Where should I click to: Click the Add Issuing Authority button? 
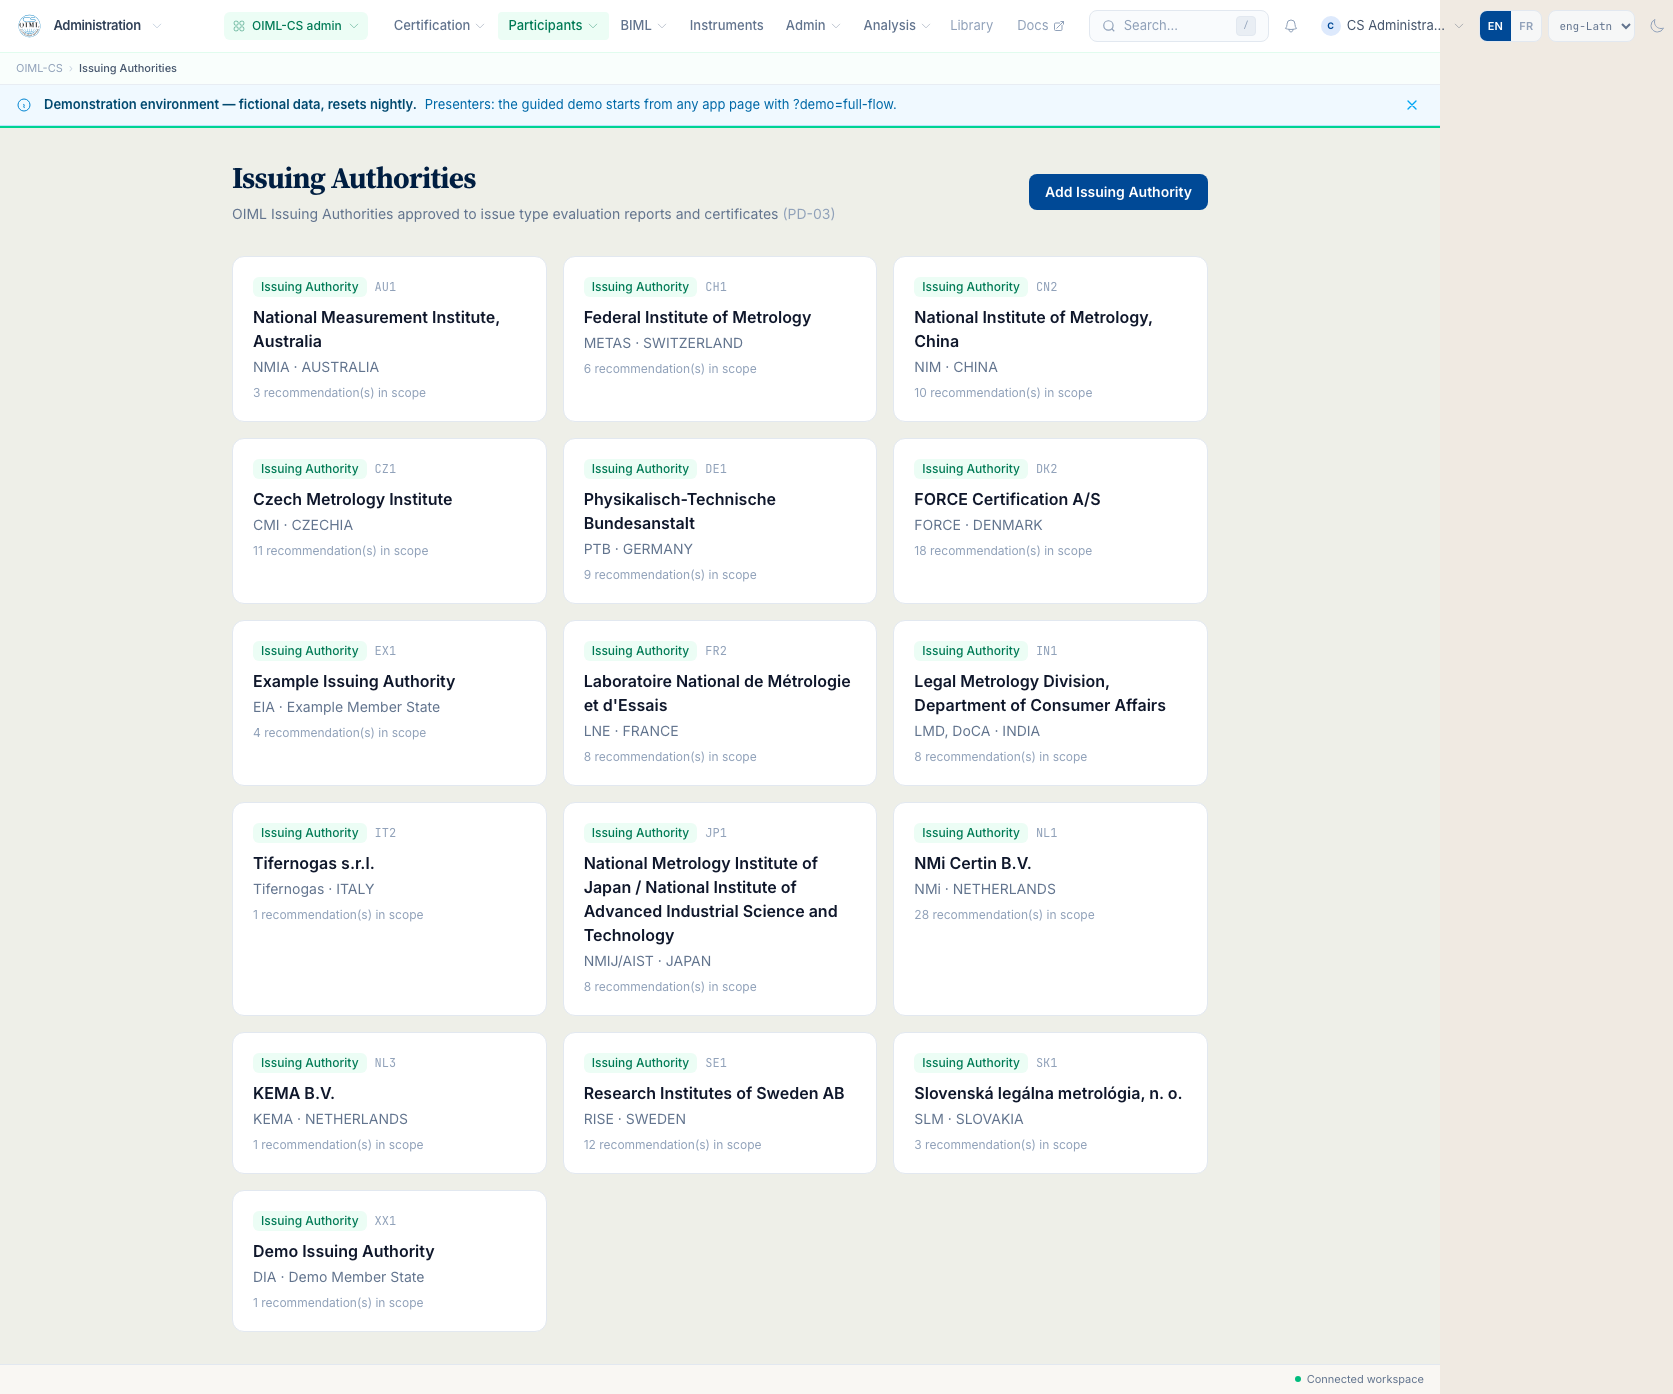tap(1118, 192)
